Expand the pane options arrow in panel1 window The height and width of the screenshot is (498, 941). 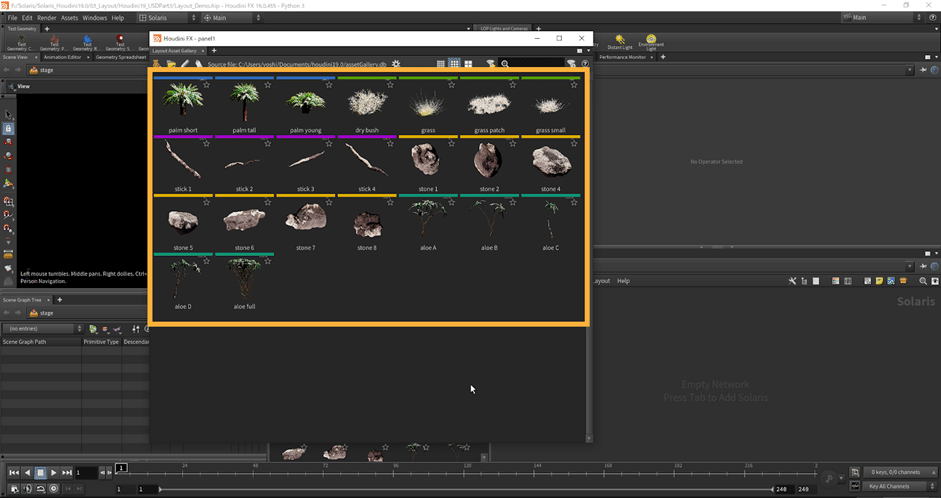[x=588, y=51]
